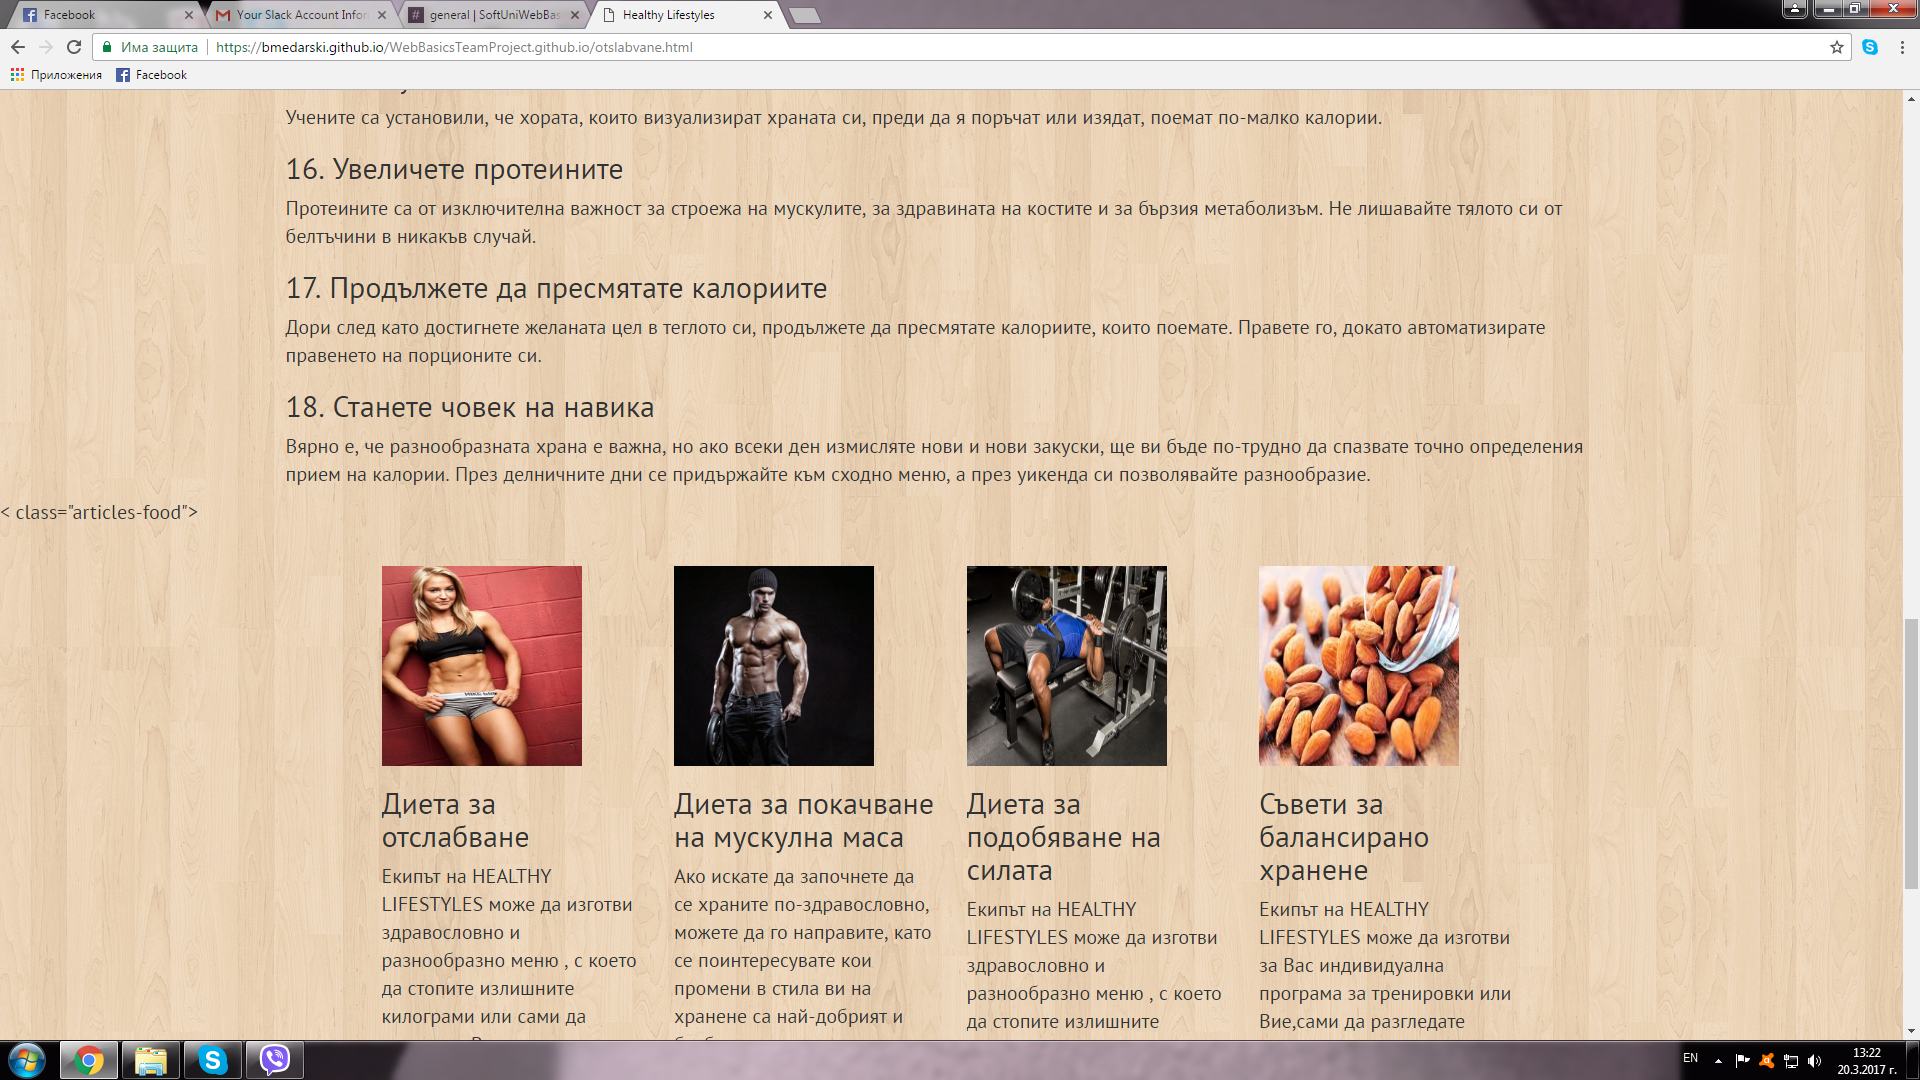Click the green secure padlock icon

107,47
